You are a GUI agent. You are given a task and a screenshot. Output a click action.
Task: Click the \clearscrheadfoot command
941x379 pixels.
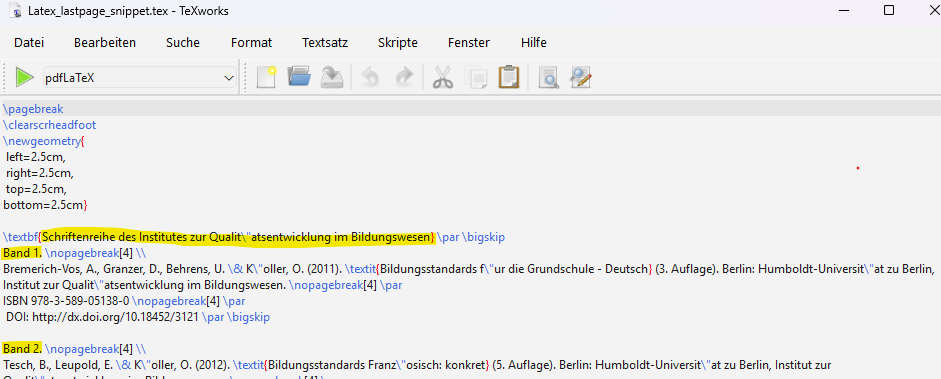49,125
